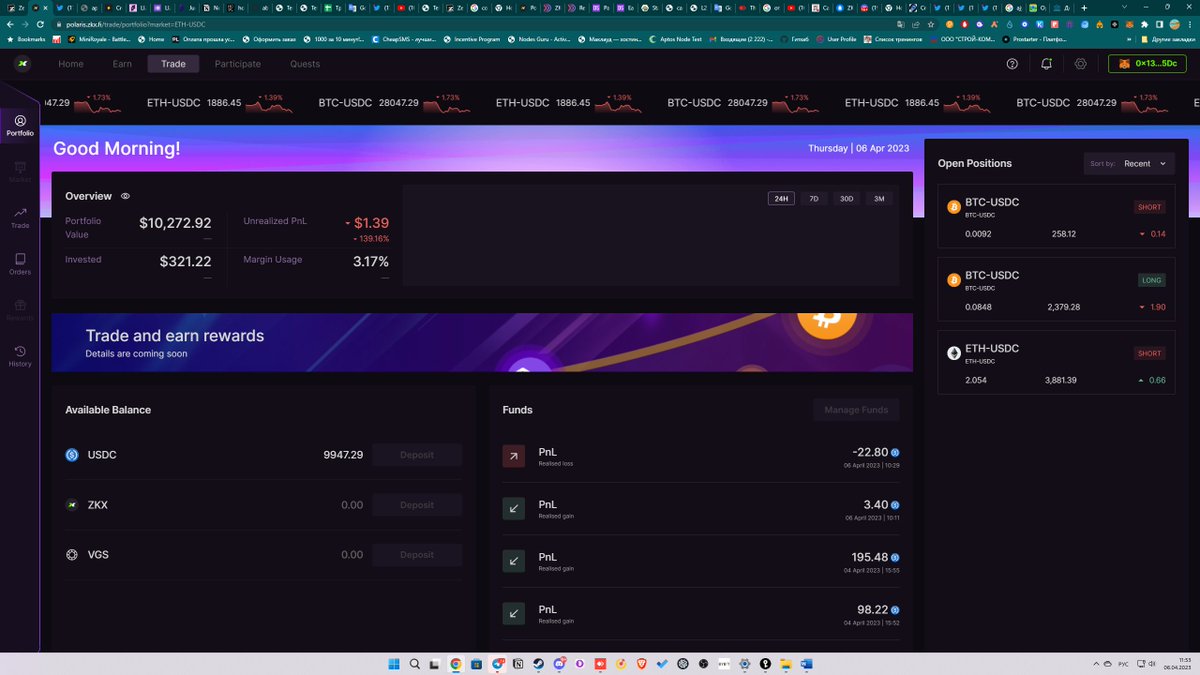1200x675 pixels.
Task: Toggle portfolio value visibility eye icon
Action: pos(125,196)
